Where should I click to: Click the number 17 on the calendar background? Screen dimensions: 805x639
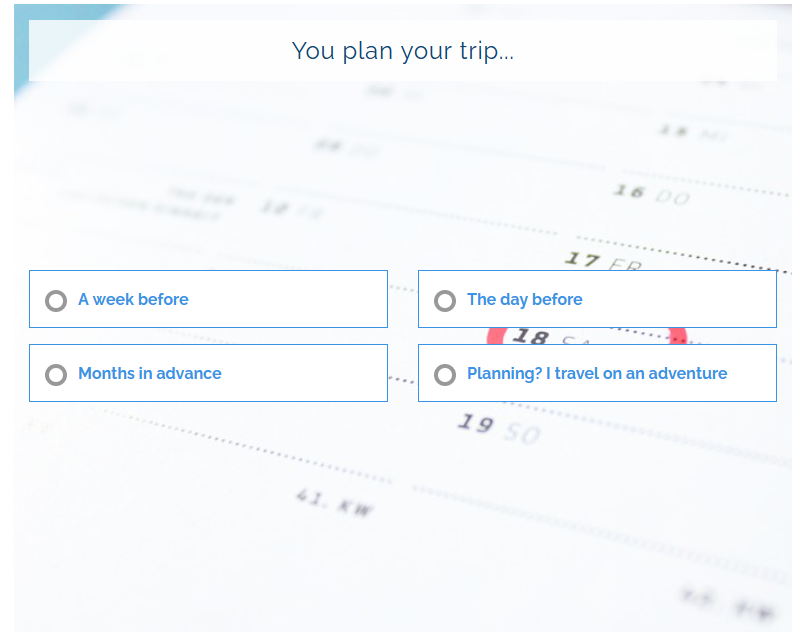coord(582,260)
